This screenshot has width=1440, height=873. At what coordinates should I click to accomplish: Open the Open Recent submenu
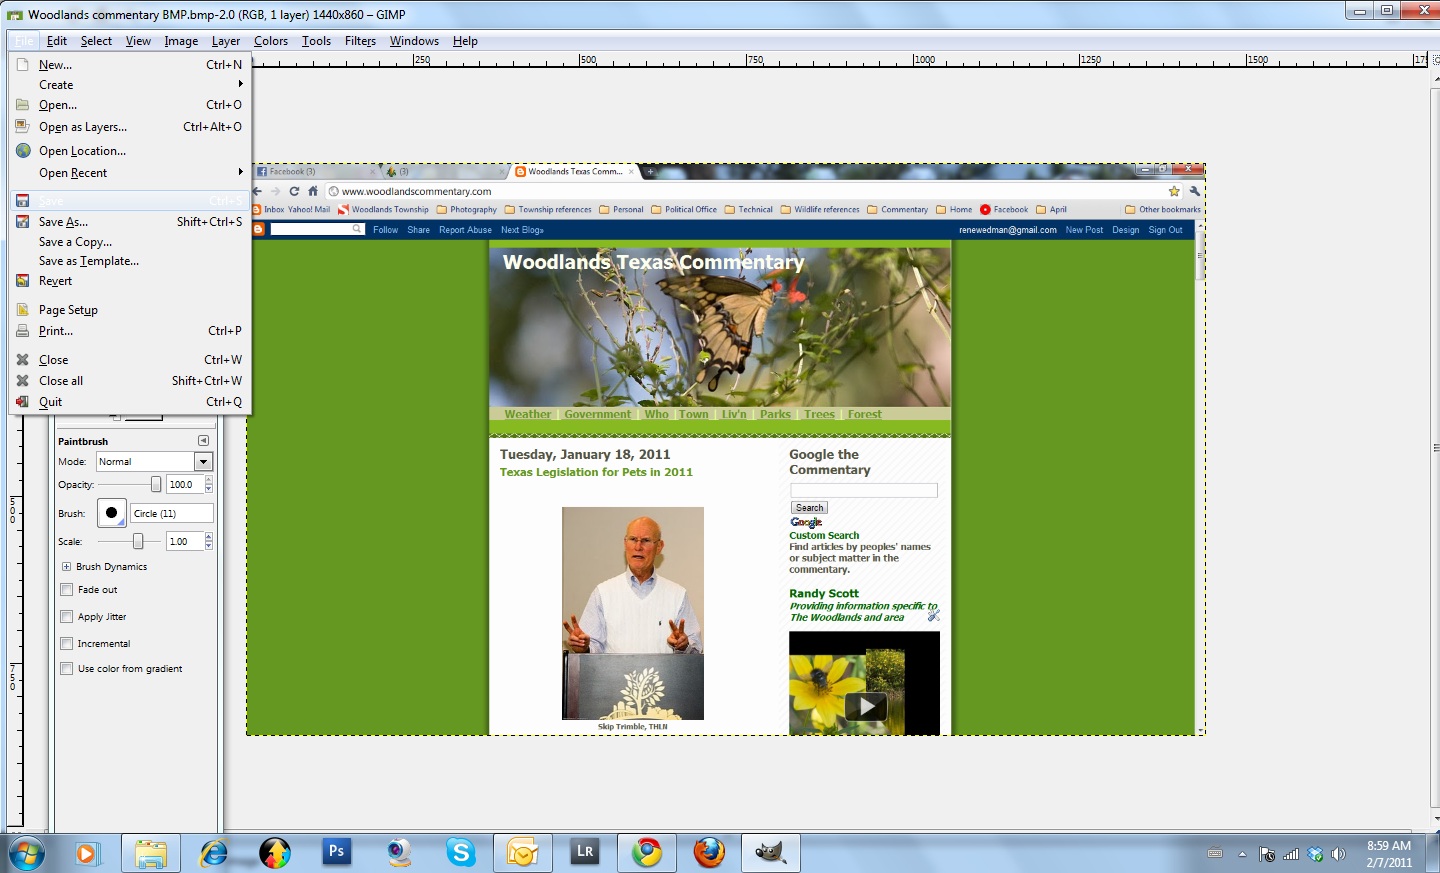pyautogui.click(x=75, y=172)
